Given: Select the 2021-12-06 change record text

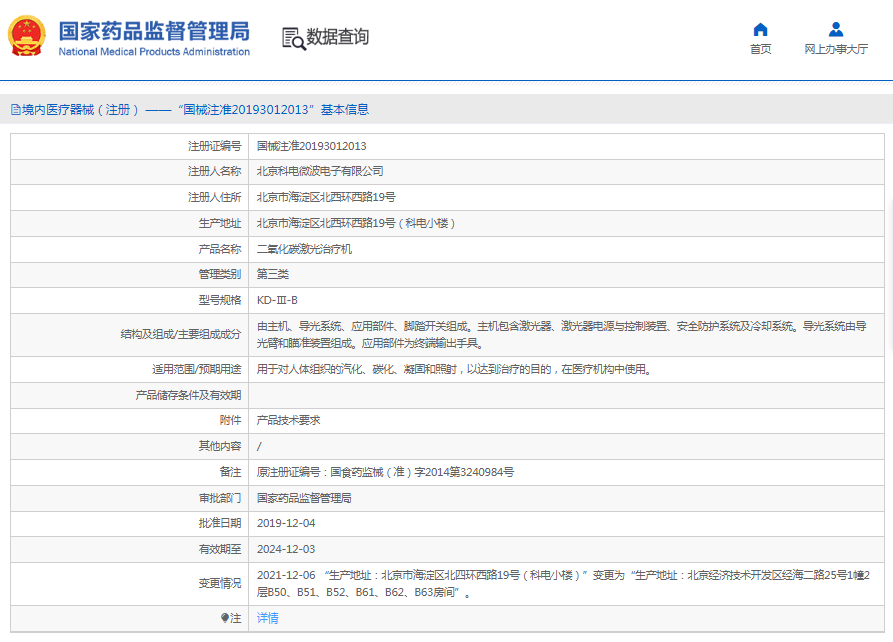Looking at the screenshot, I should pyautogui.click(x=563, y=584).
